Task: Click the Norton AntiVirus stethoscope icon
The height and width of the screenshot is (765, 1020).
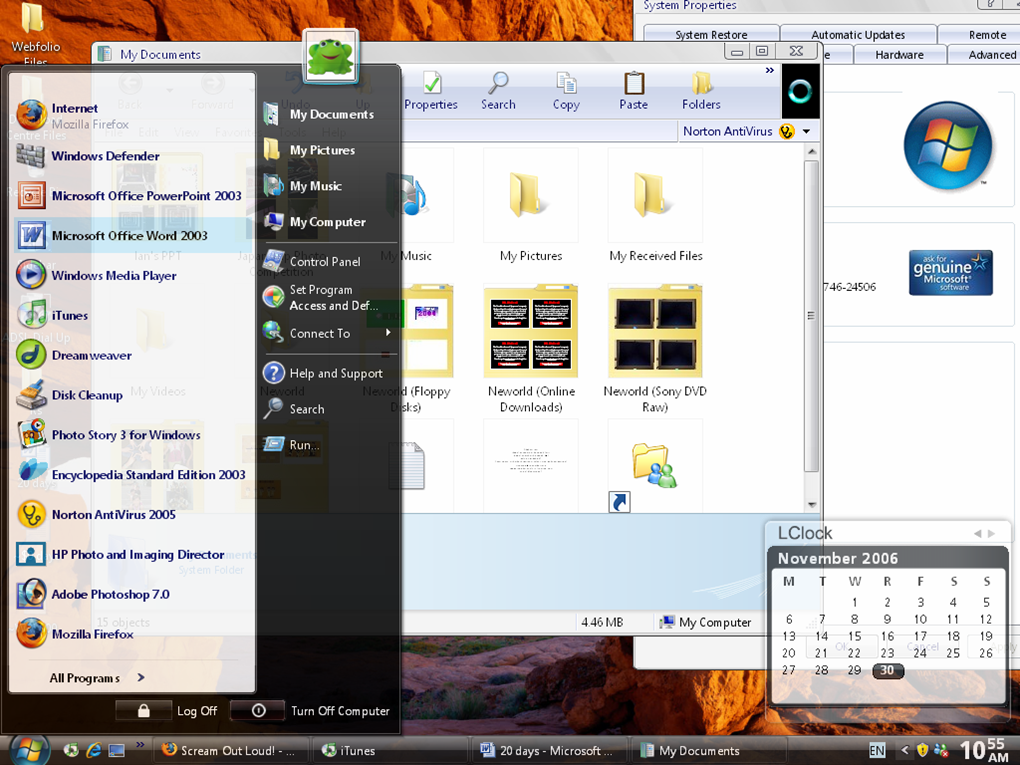Action: pyautogui.click(x=786, y=131)
